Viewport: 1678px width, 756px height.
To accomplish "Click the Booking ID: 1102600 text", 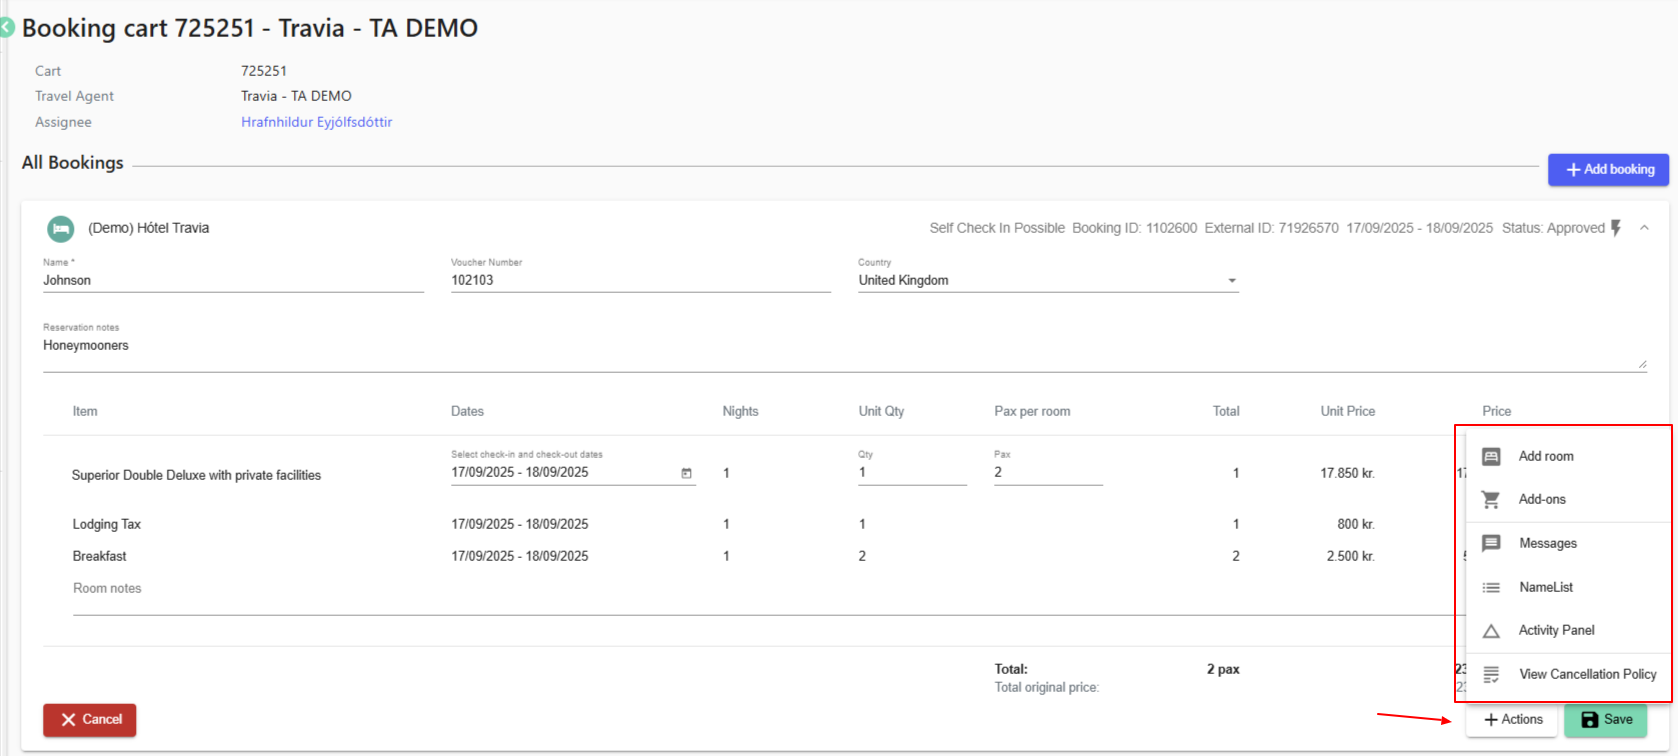I will coord(1134,228).
